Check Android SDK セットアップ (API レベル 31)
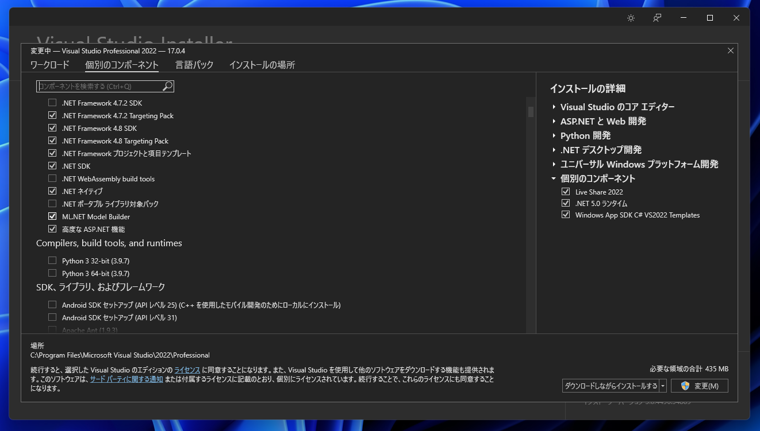Screen dimensions: 760x431 click(52, 318)
